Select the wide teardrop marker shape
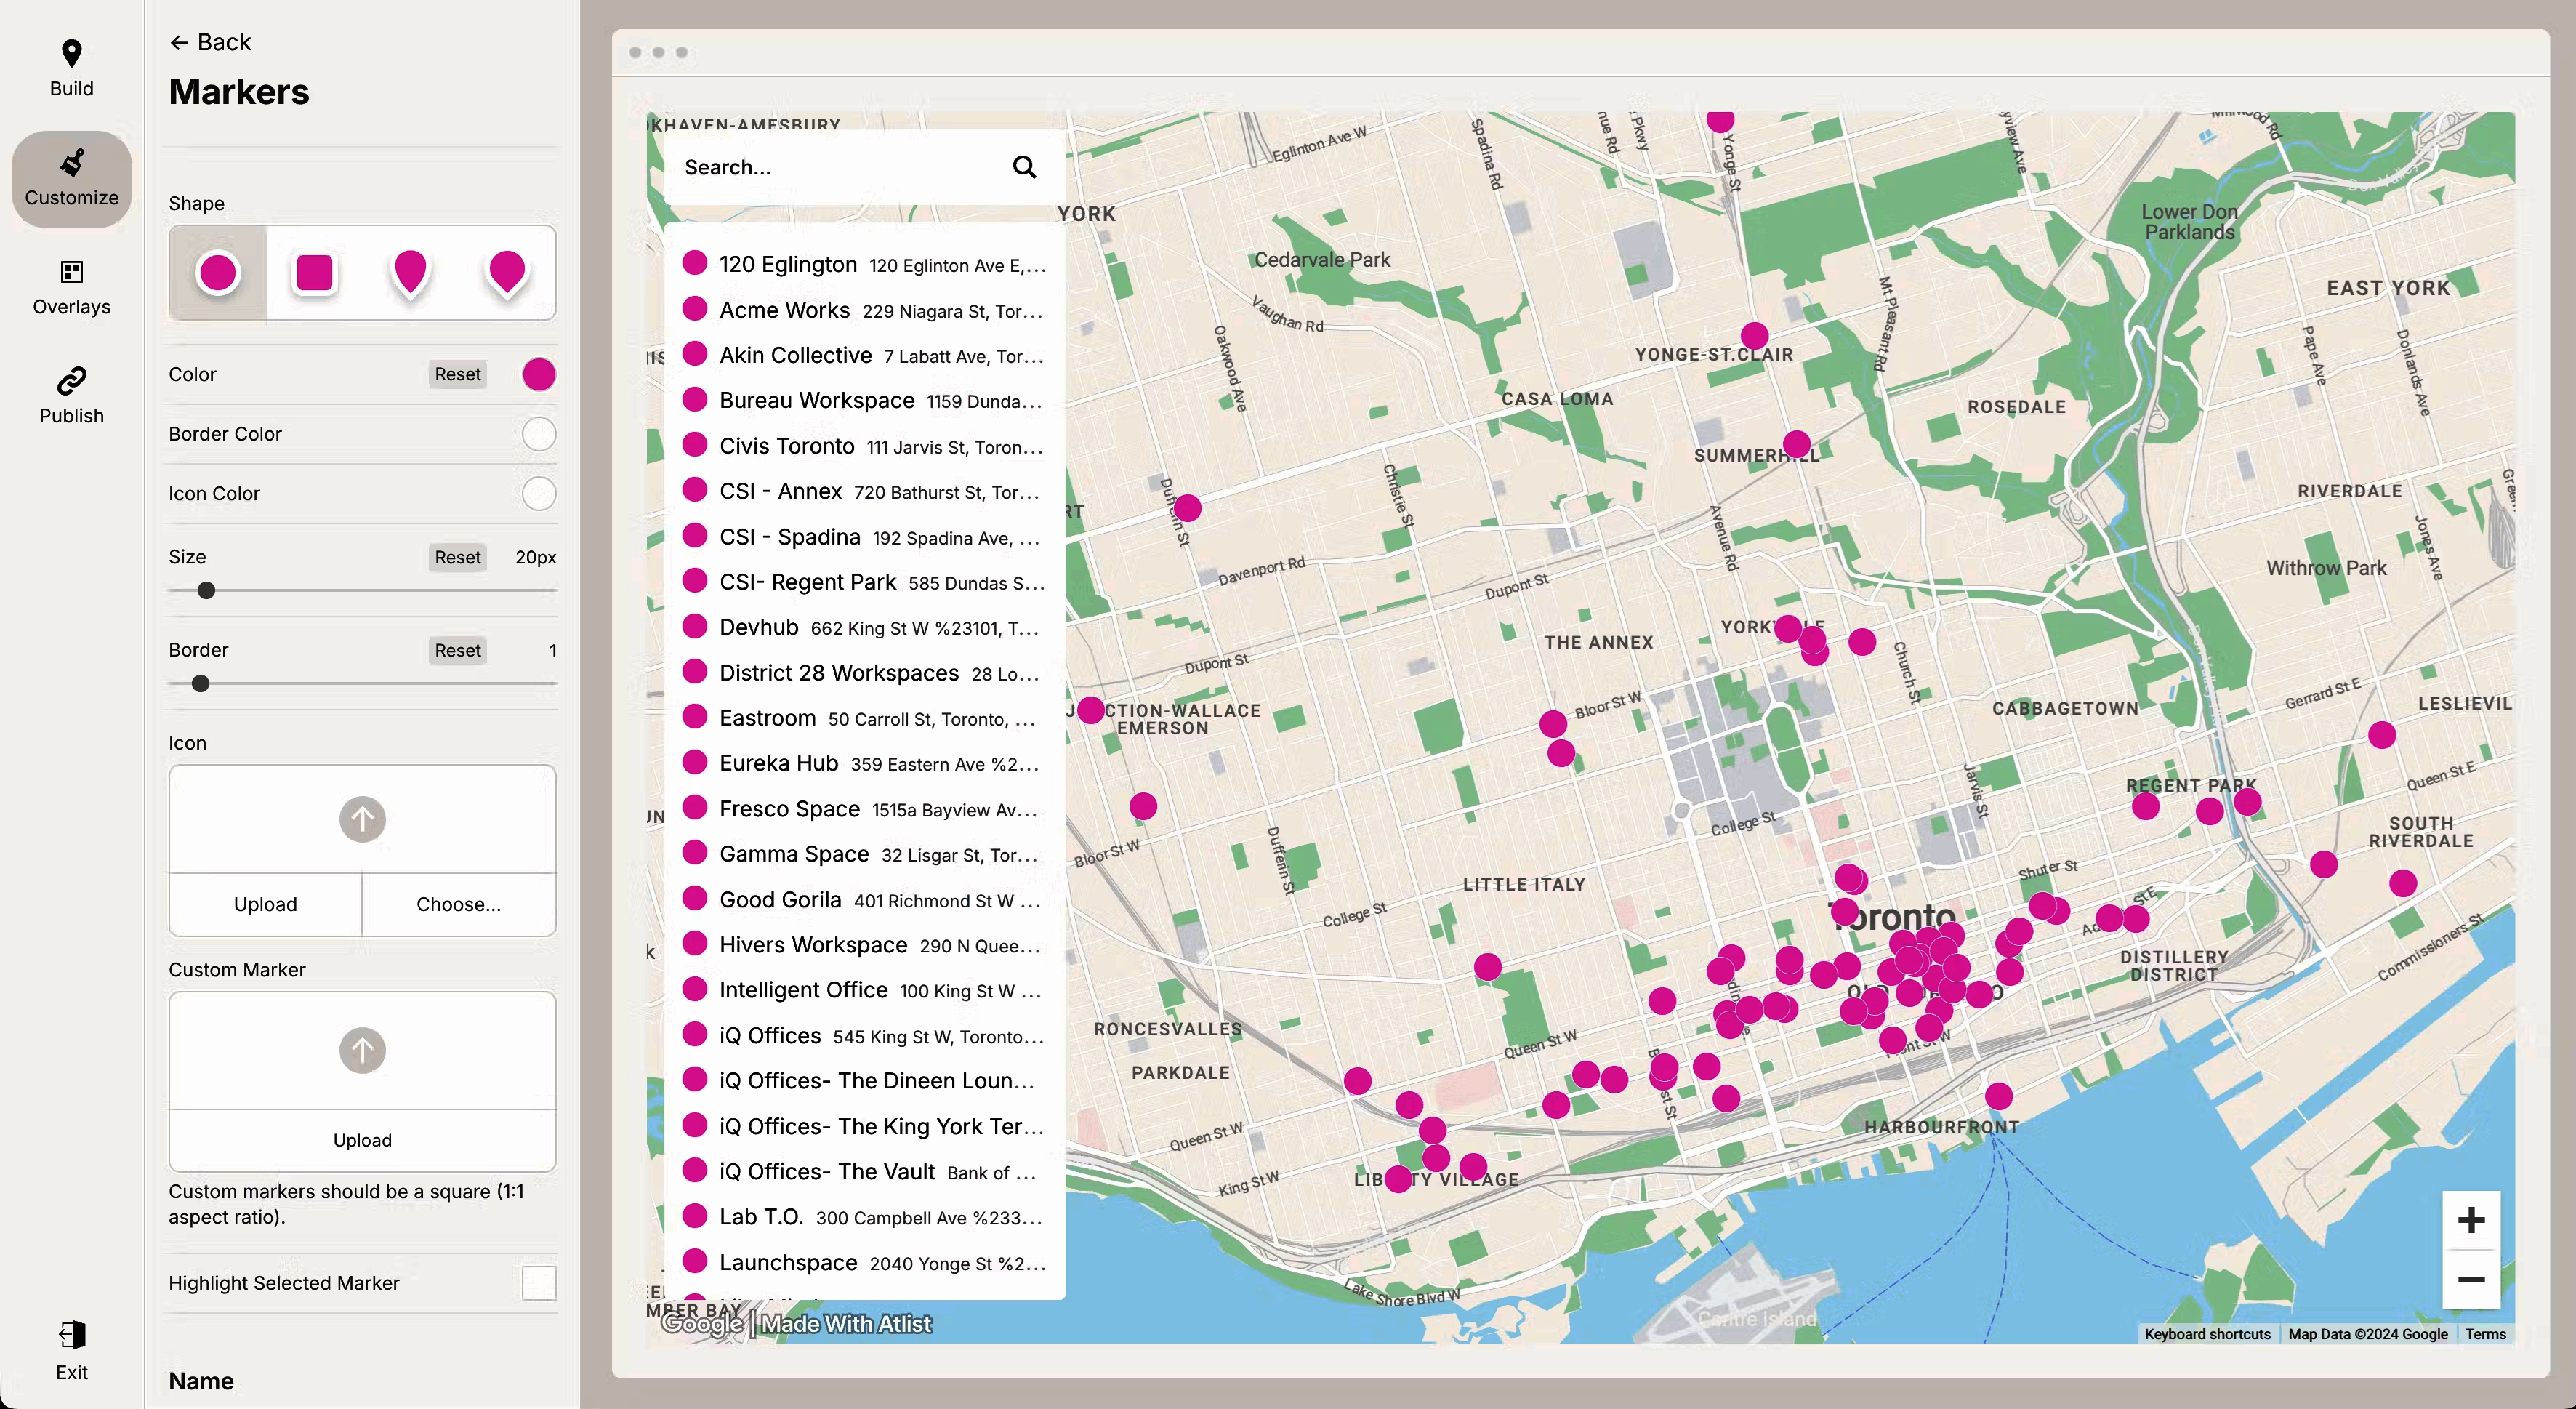This screenshot has height=1409, width=2576. coord(507,272)
